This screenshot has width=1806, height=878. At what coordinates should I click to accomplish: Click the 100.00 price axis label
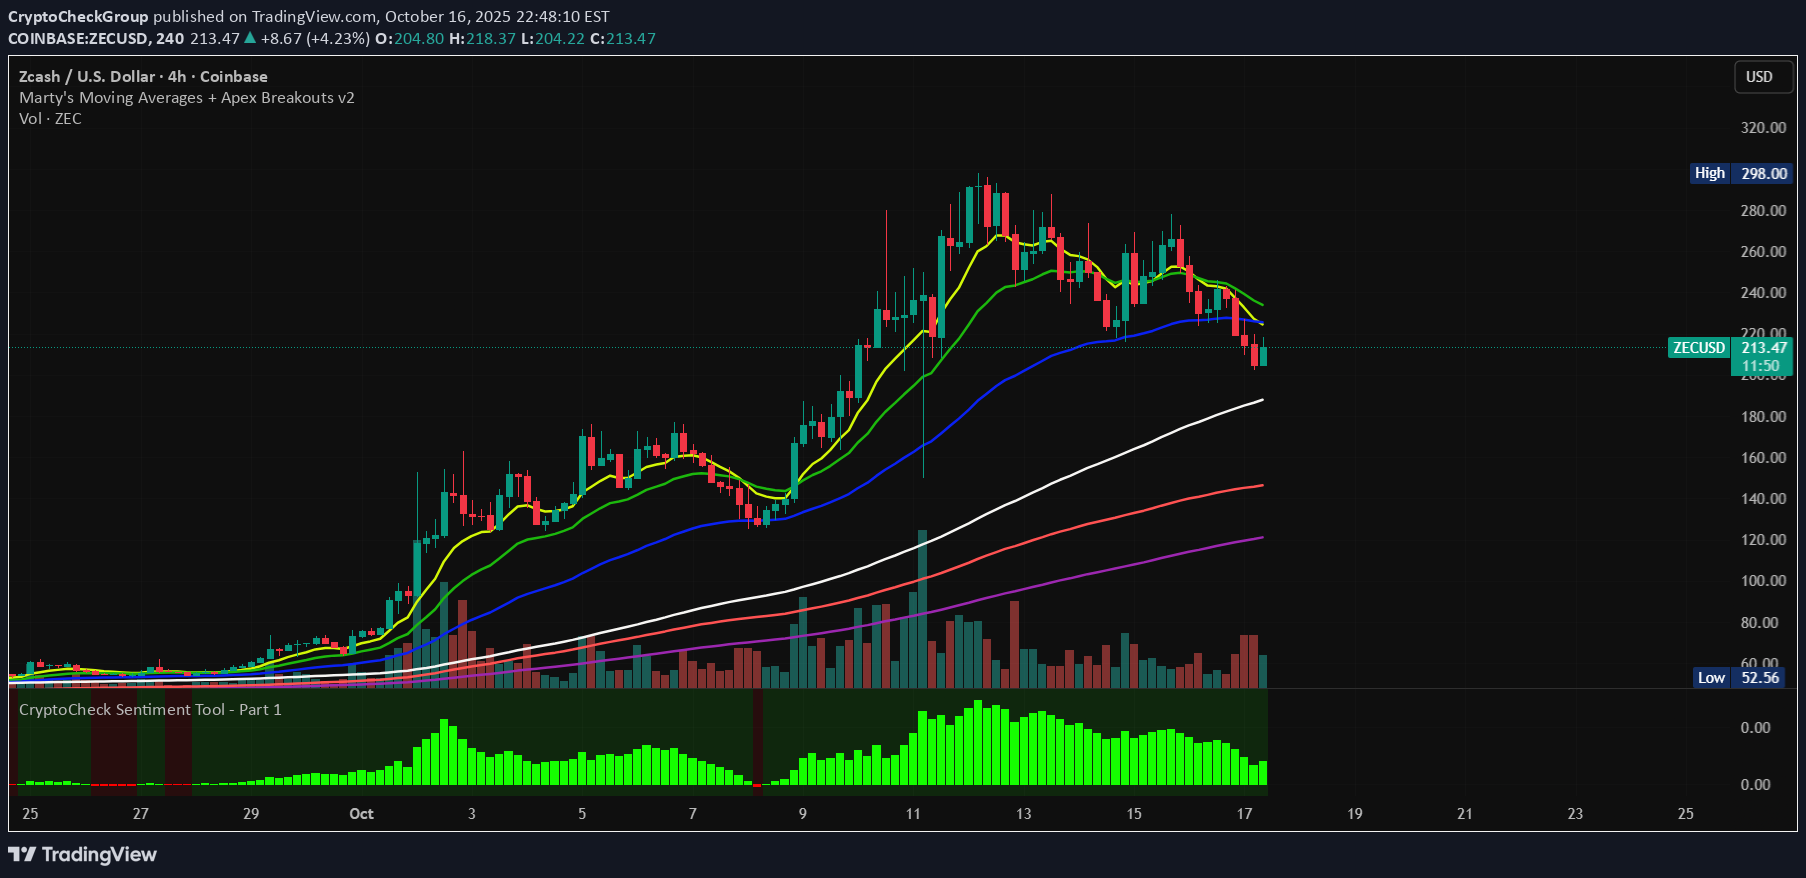(x=1762, y=581)
